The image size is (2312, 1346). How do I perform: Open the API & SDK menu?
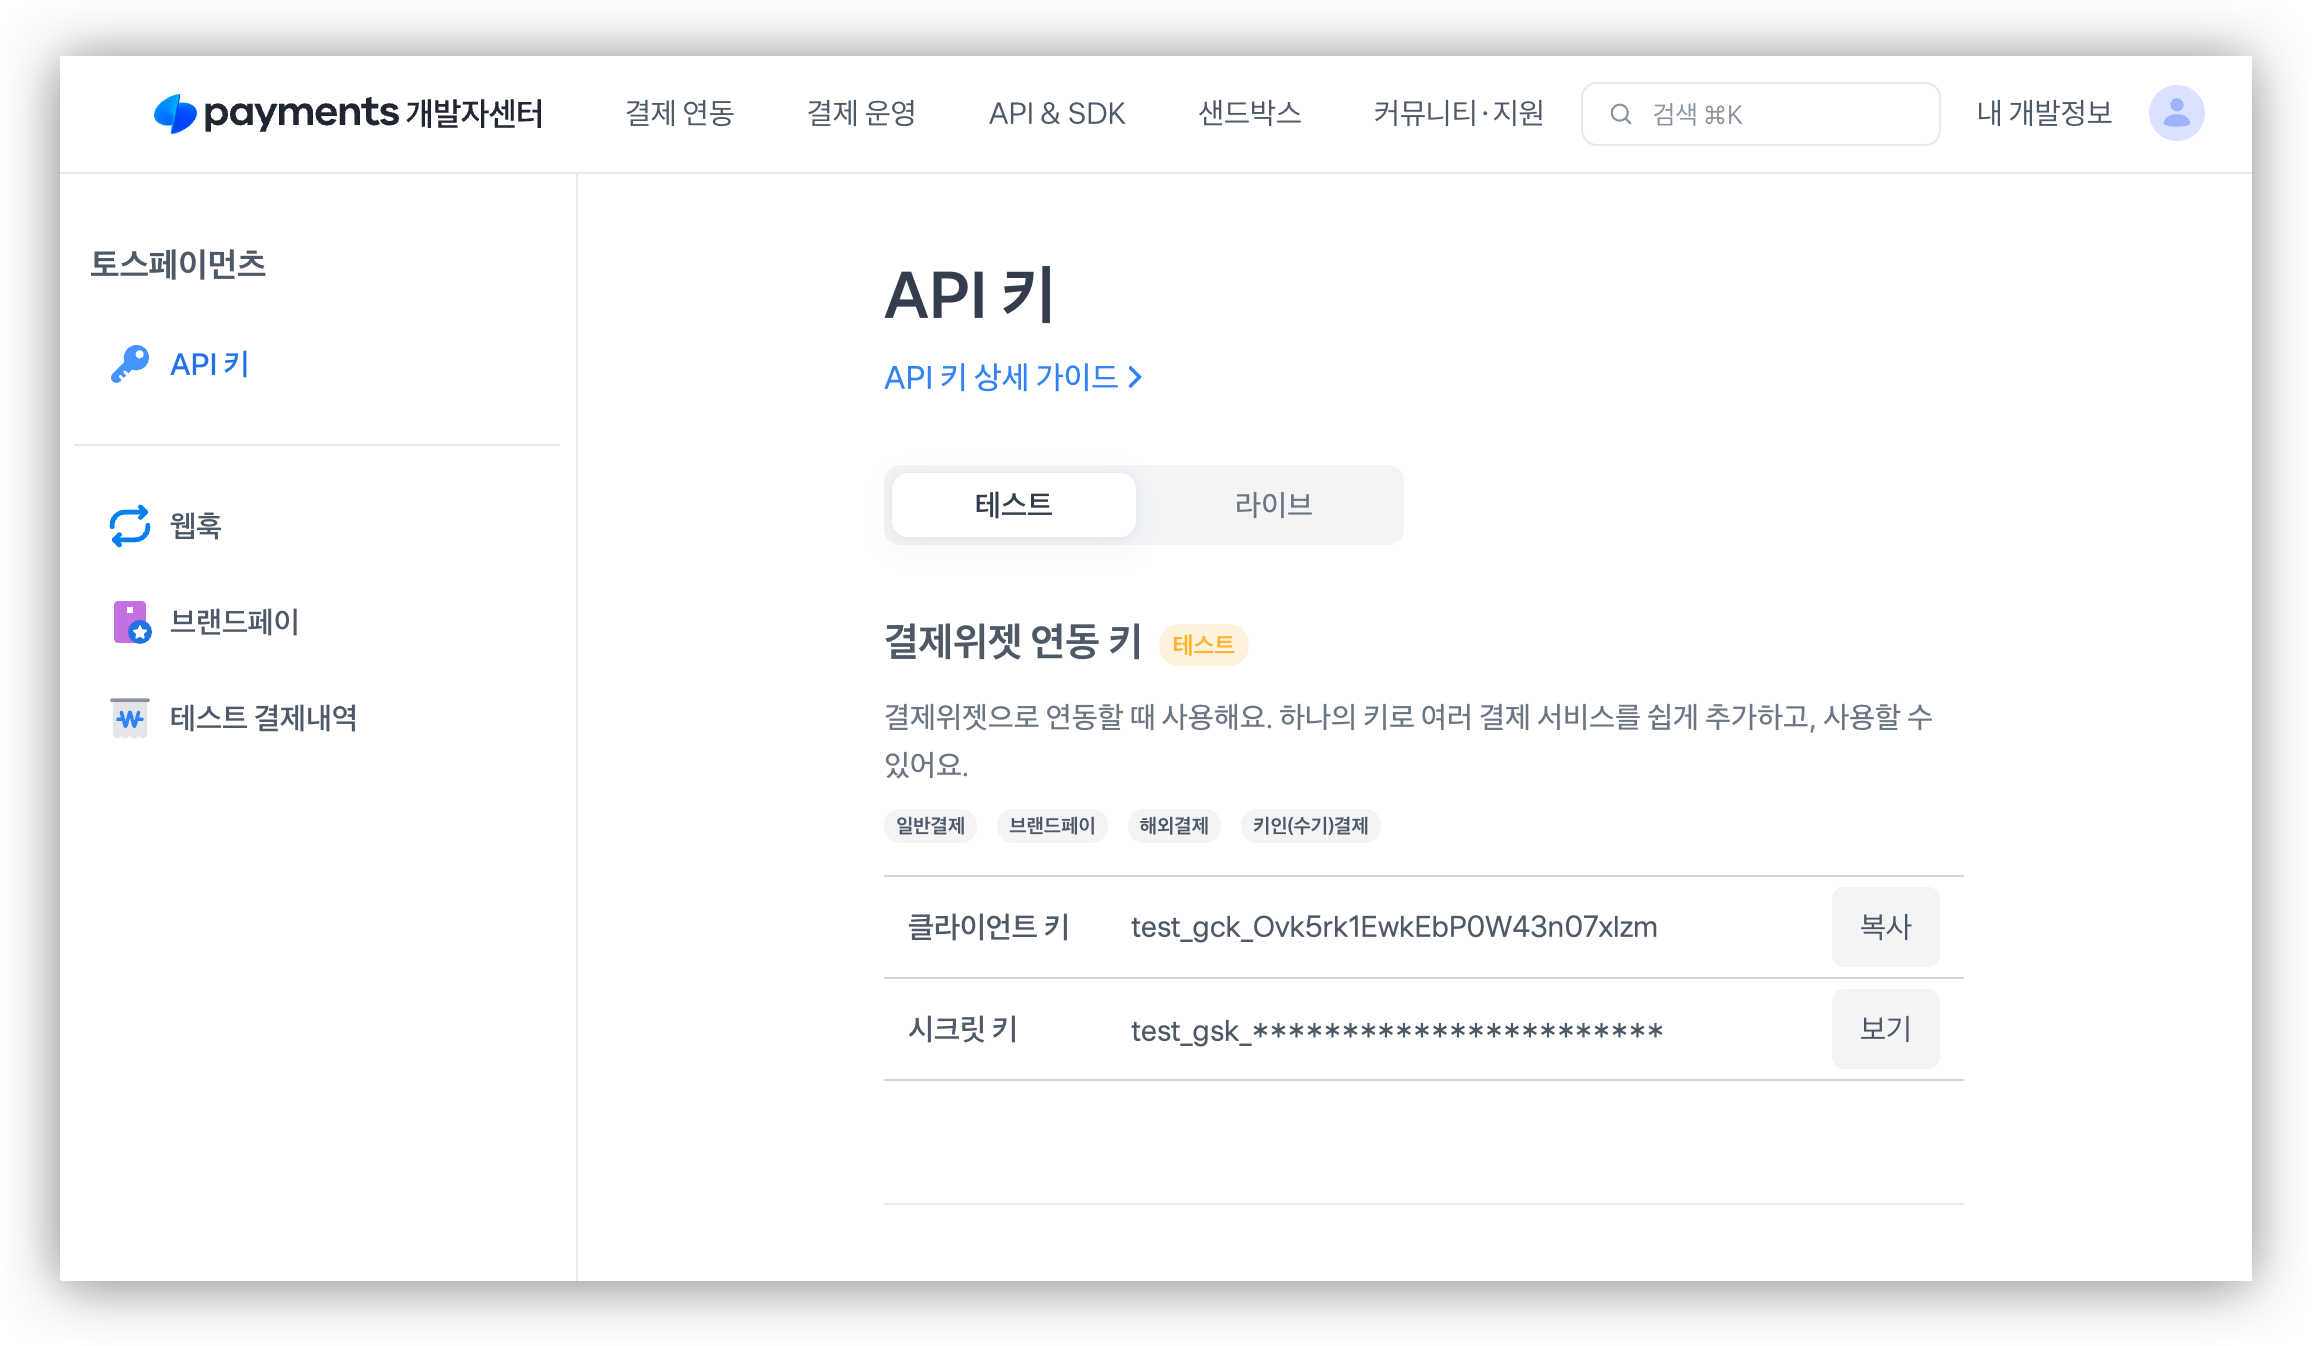click(1057, 113)
